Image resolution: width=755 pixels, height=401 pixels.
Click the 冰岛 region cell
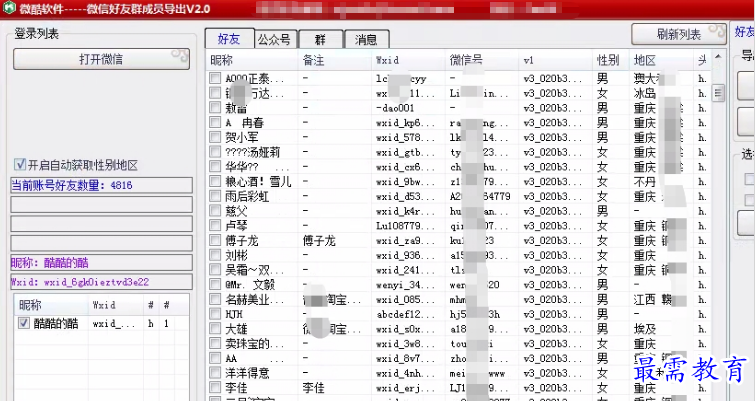(x=645, y=93)
